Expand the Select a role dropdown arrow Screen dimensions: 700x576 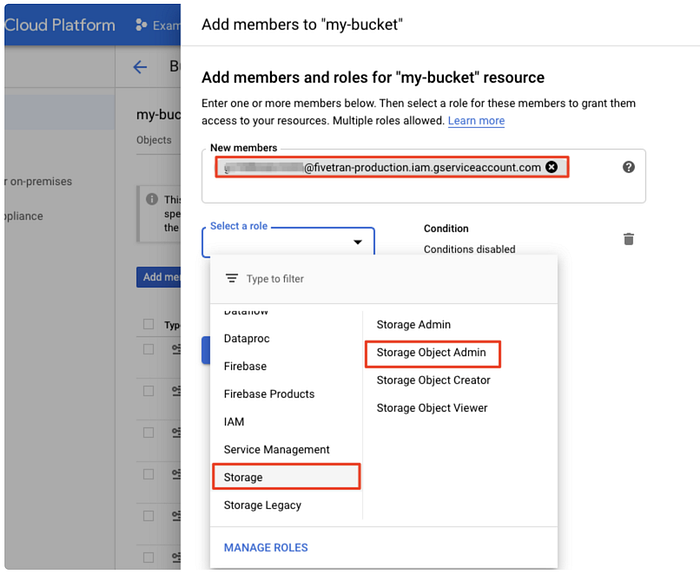click(x=358, y=242)
